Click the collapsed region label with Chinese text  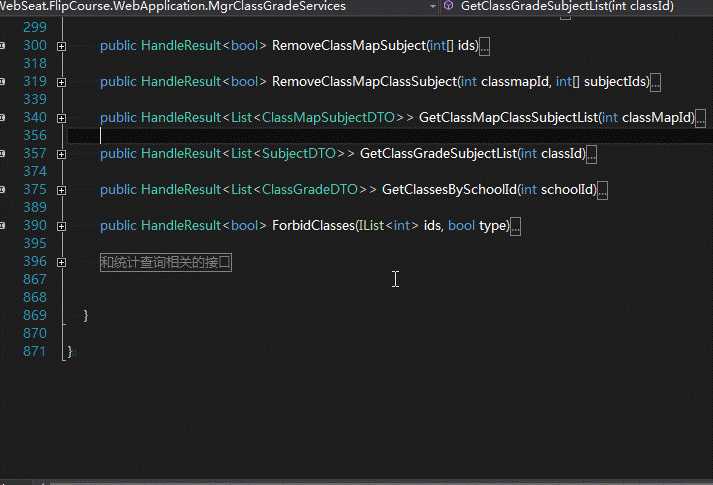click(166, 262)
